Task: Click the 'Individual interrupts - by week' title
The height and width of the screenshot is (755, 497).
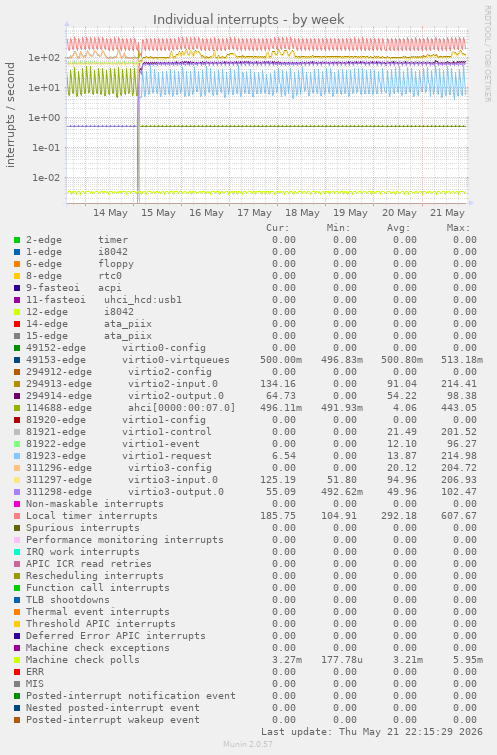Action: tap(248, 19)
